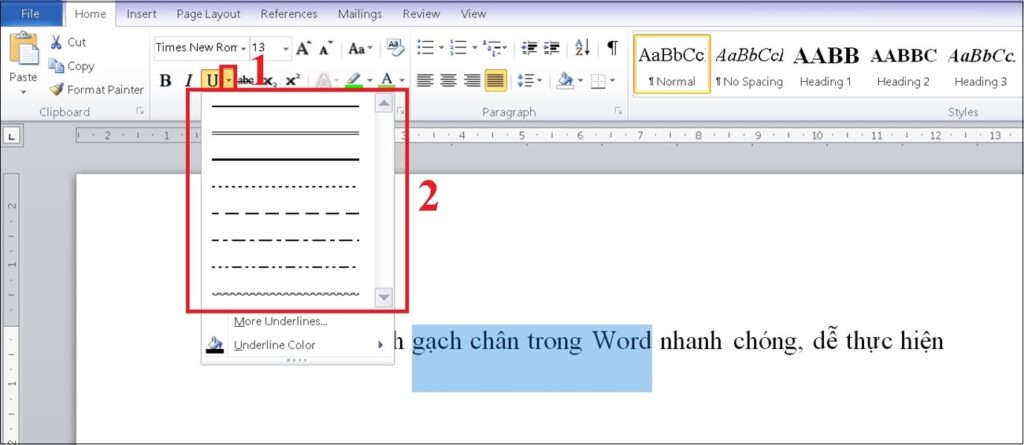
Task: Apply superscript formatting
Action: [x=293, y=80]
